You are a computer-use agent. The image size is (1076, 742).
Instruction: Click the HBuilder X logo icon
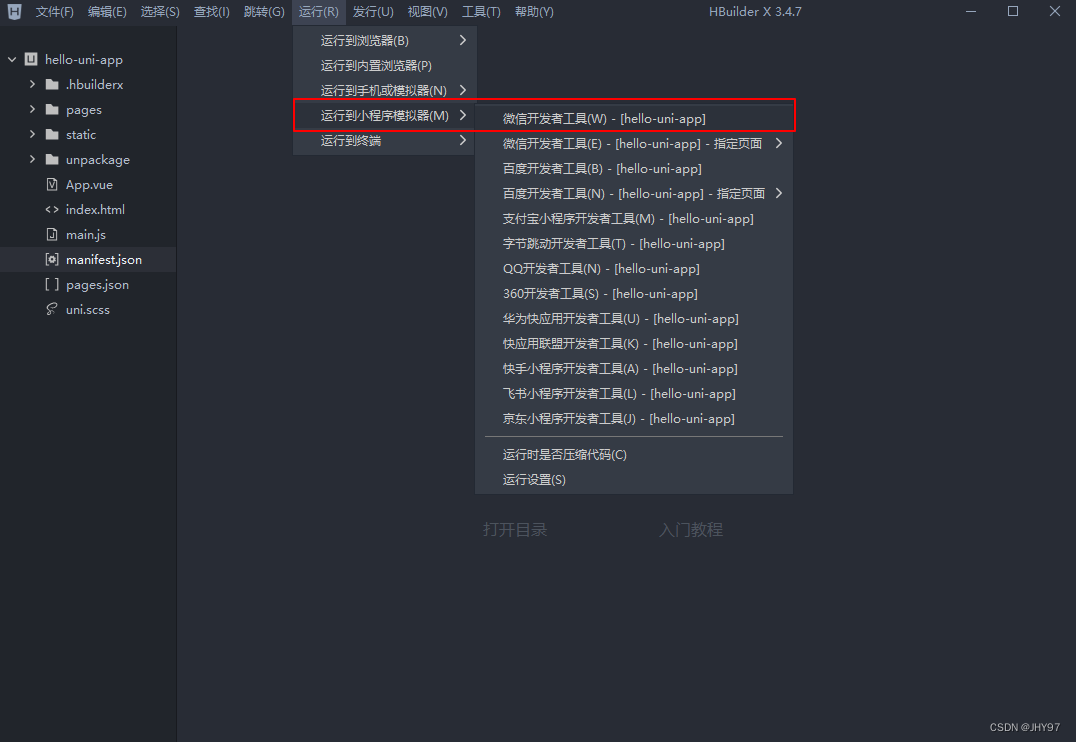14,12
